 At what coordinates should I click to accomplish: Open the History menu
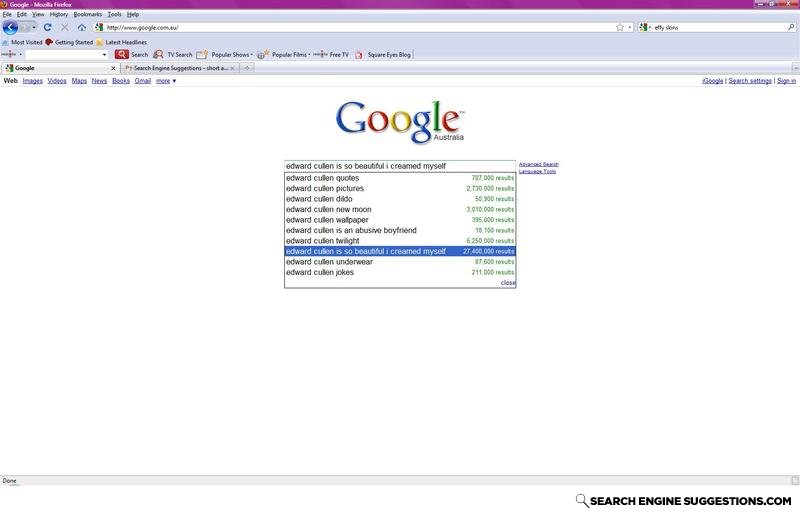coord(59,15)
